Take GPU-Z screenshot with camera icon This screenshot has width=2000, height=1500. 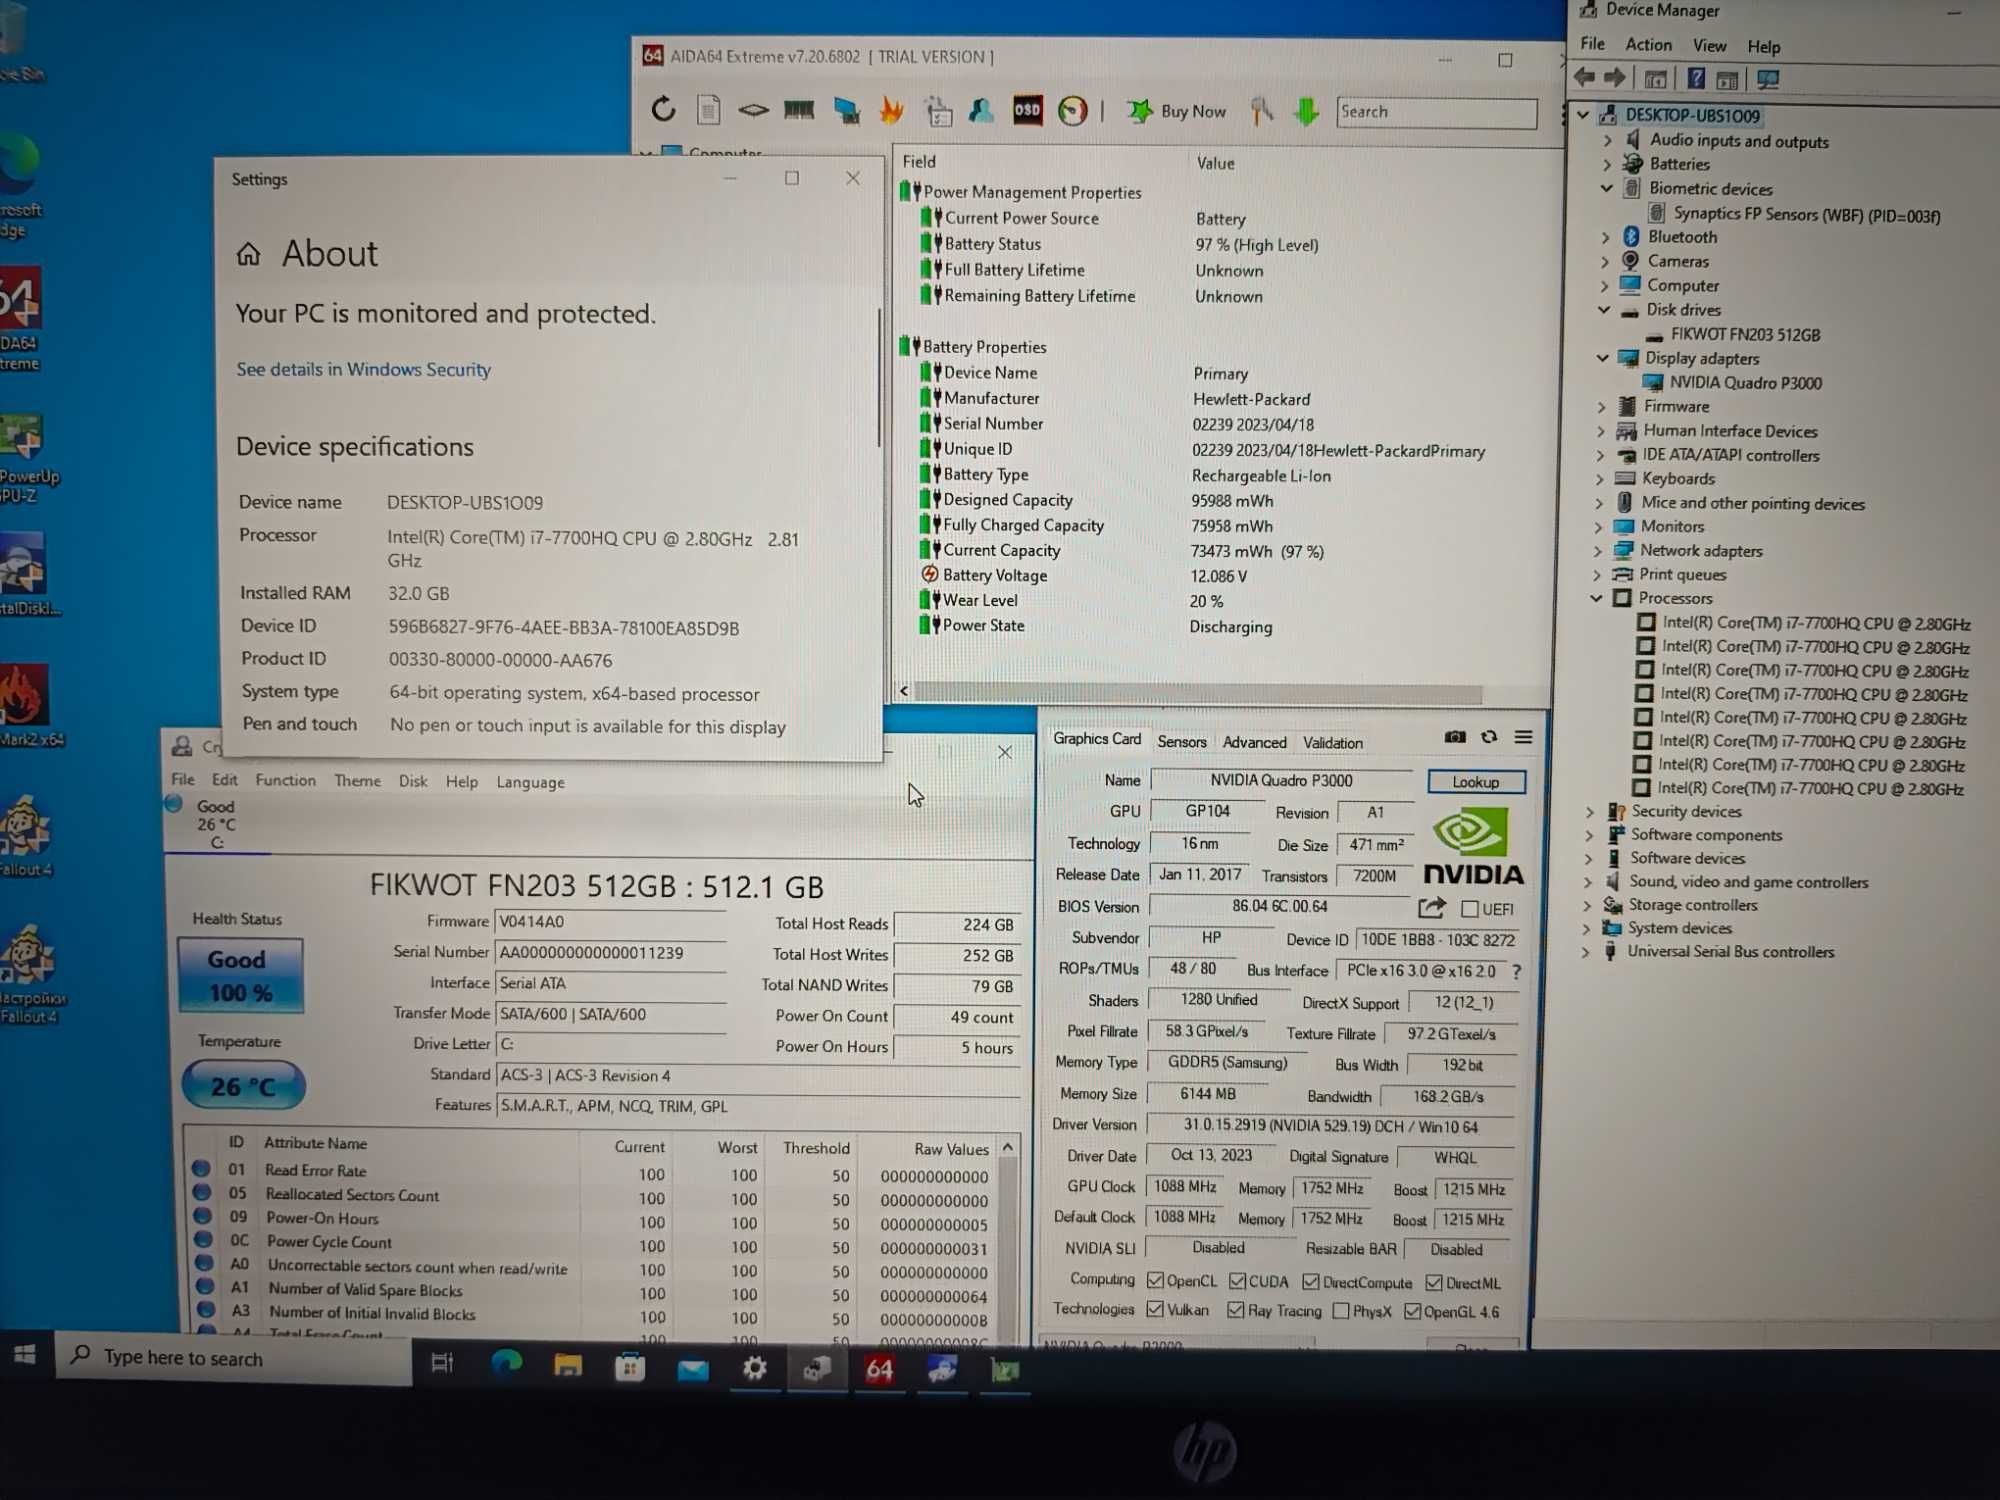1455,737
